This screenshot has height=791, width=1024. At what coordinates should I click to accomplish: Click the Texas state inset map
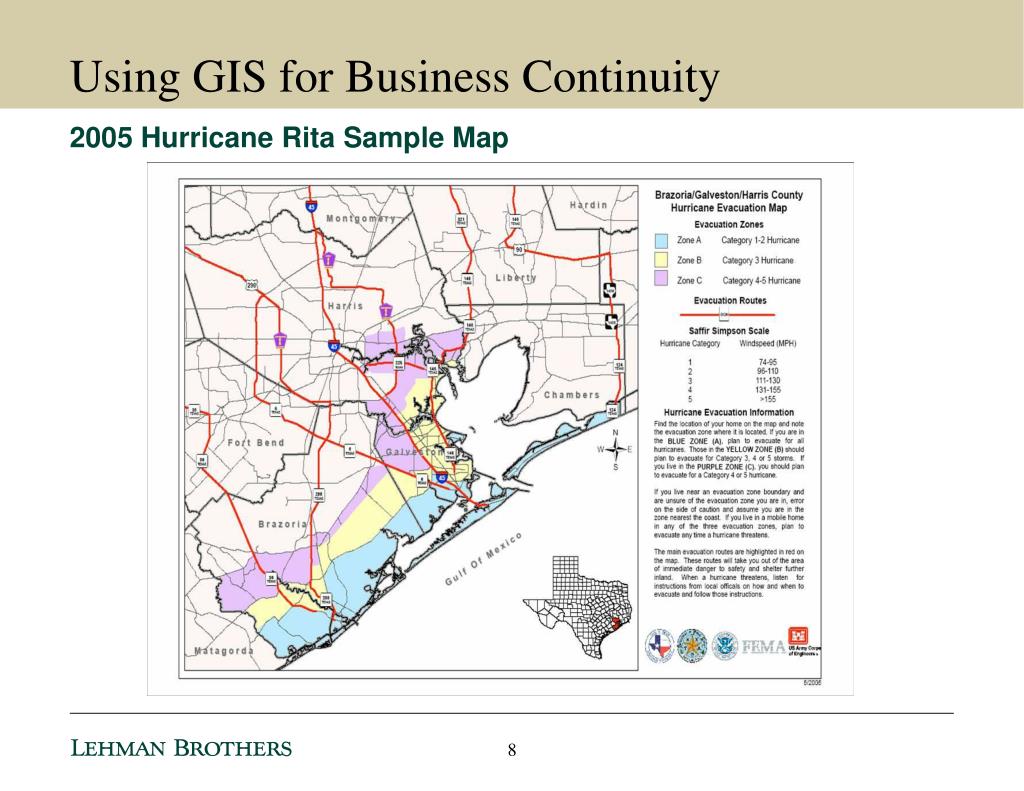pos(577,607)
